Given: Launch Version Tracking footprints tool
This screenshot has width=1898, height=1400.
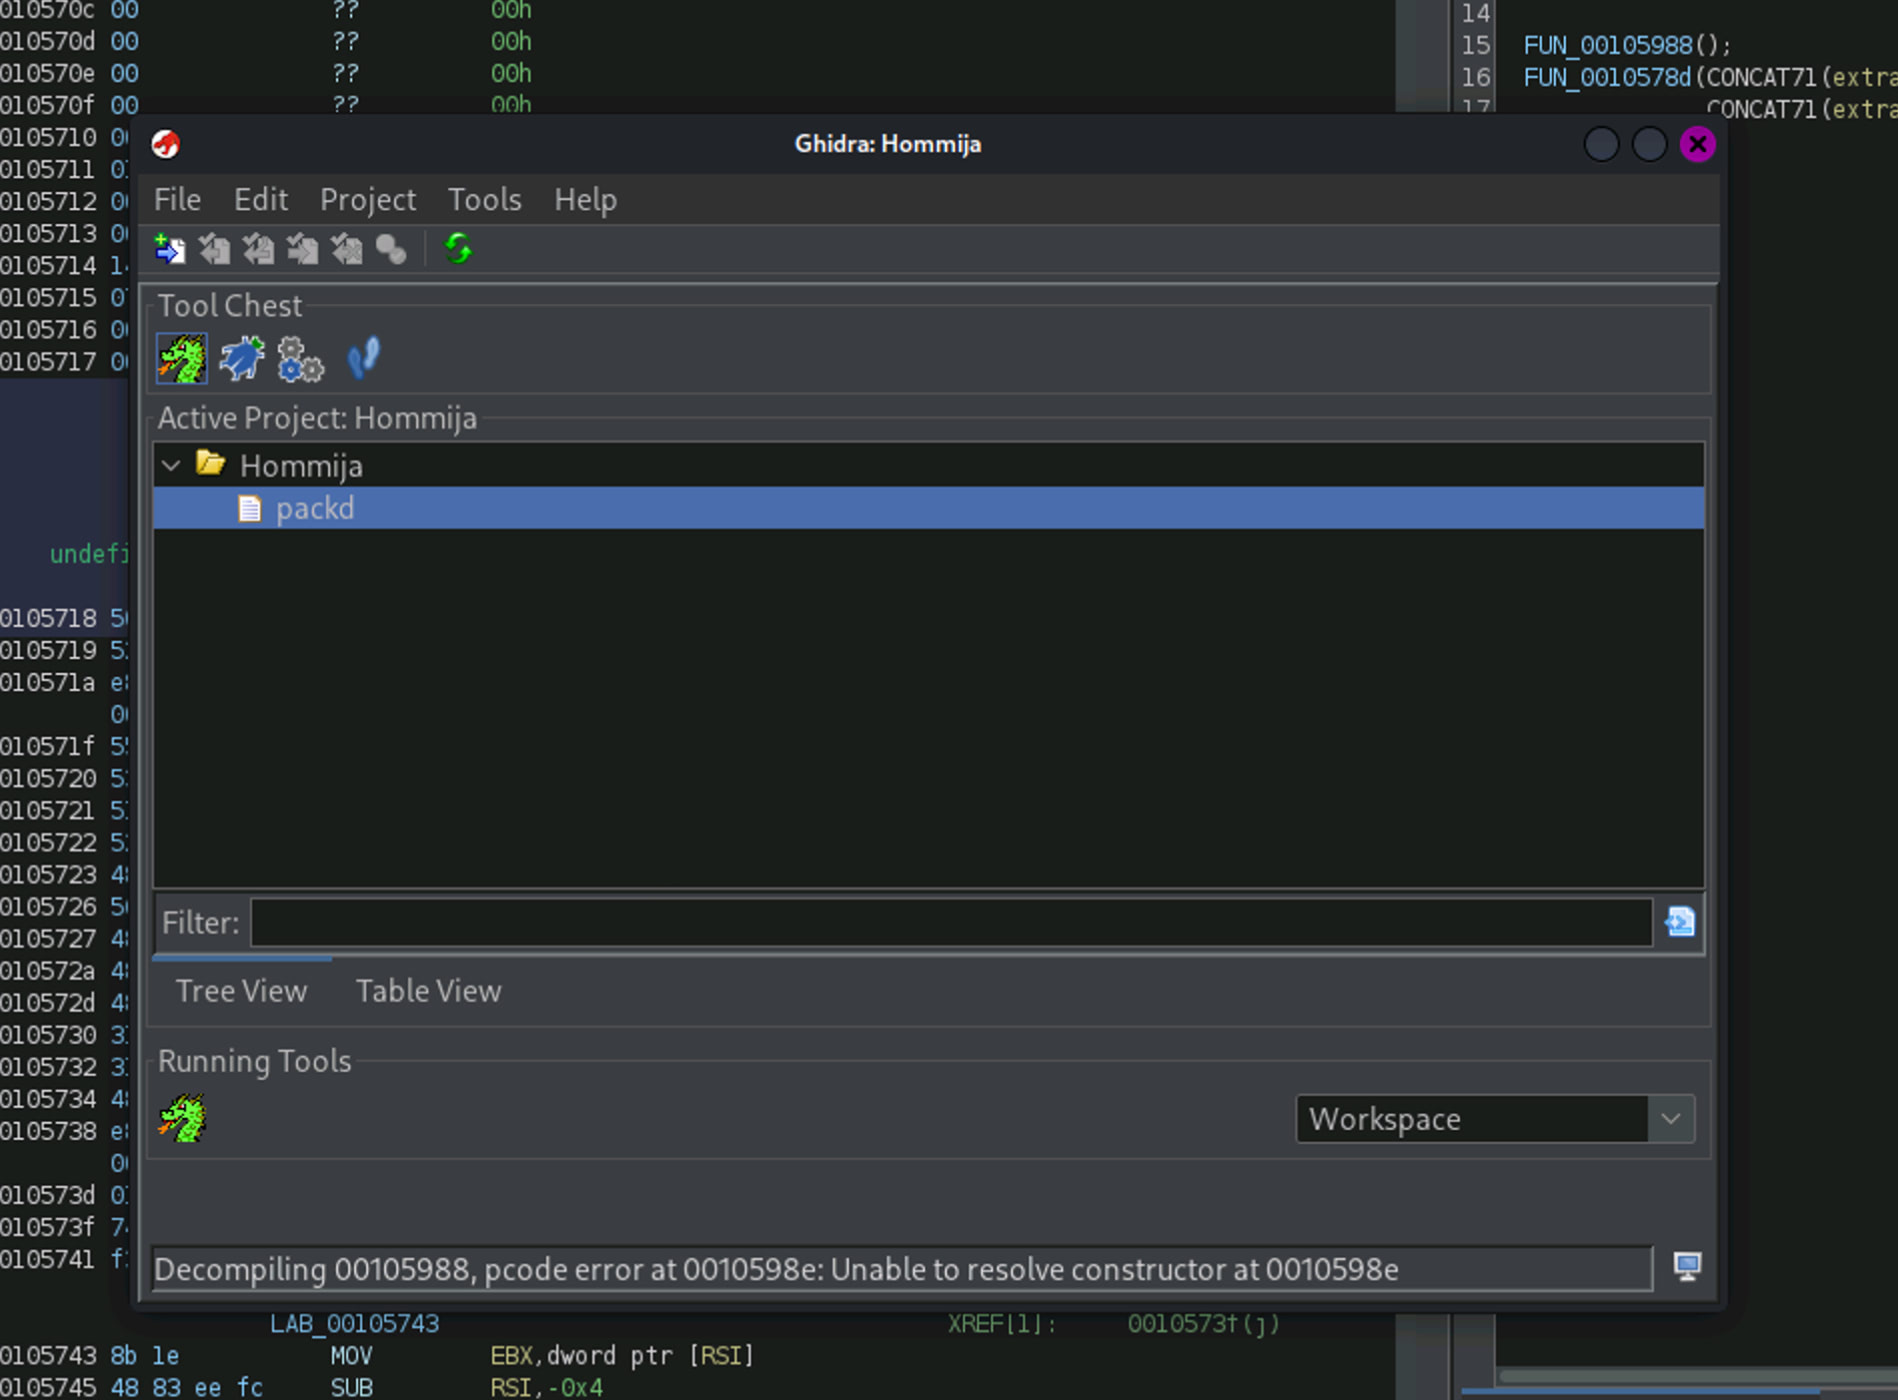Looking at the screenshot, I should (363, 359).
